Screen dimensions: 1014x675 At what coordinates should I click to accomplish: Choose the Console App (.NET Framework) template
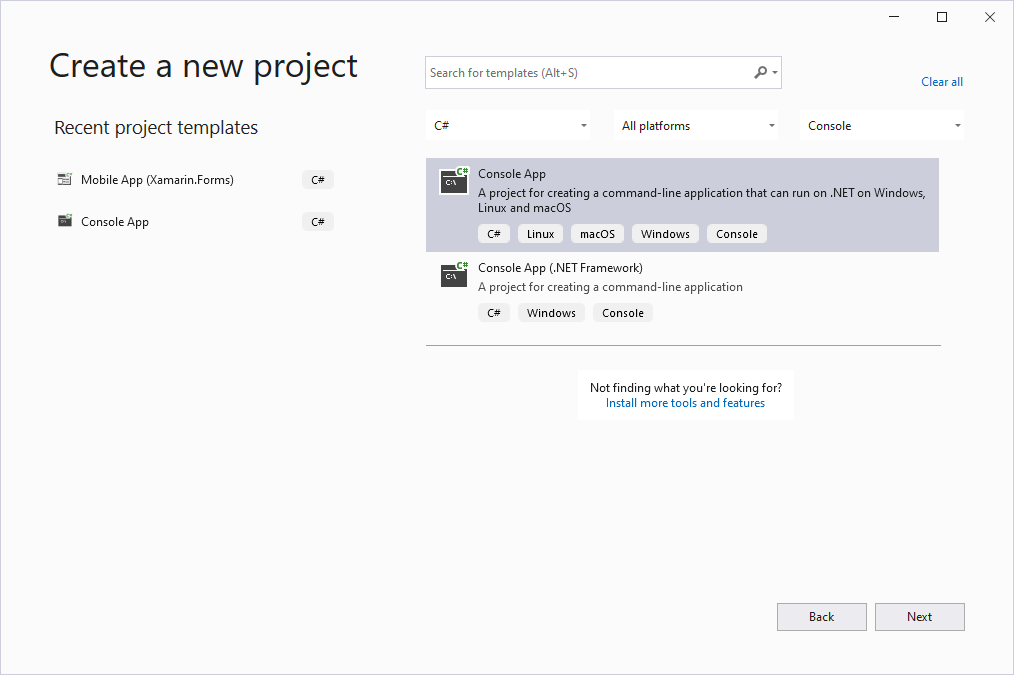(560, 268)
